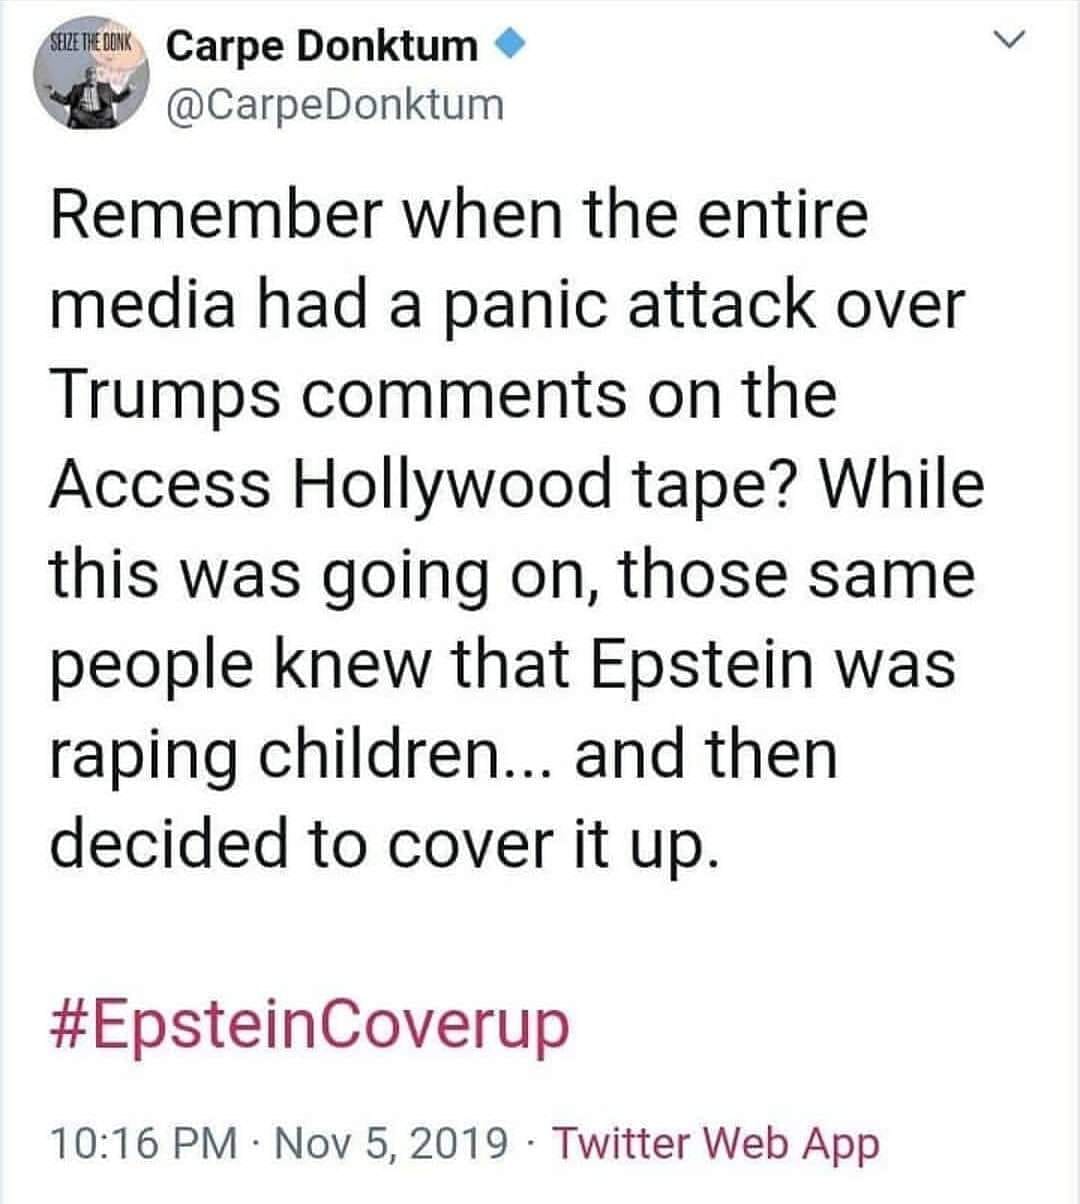Image resolution: width=1080 pixels, height=1204 pixels.
Task: Open the tweet options chevron menu
Action: (1012, 42)
